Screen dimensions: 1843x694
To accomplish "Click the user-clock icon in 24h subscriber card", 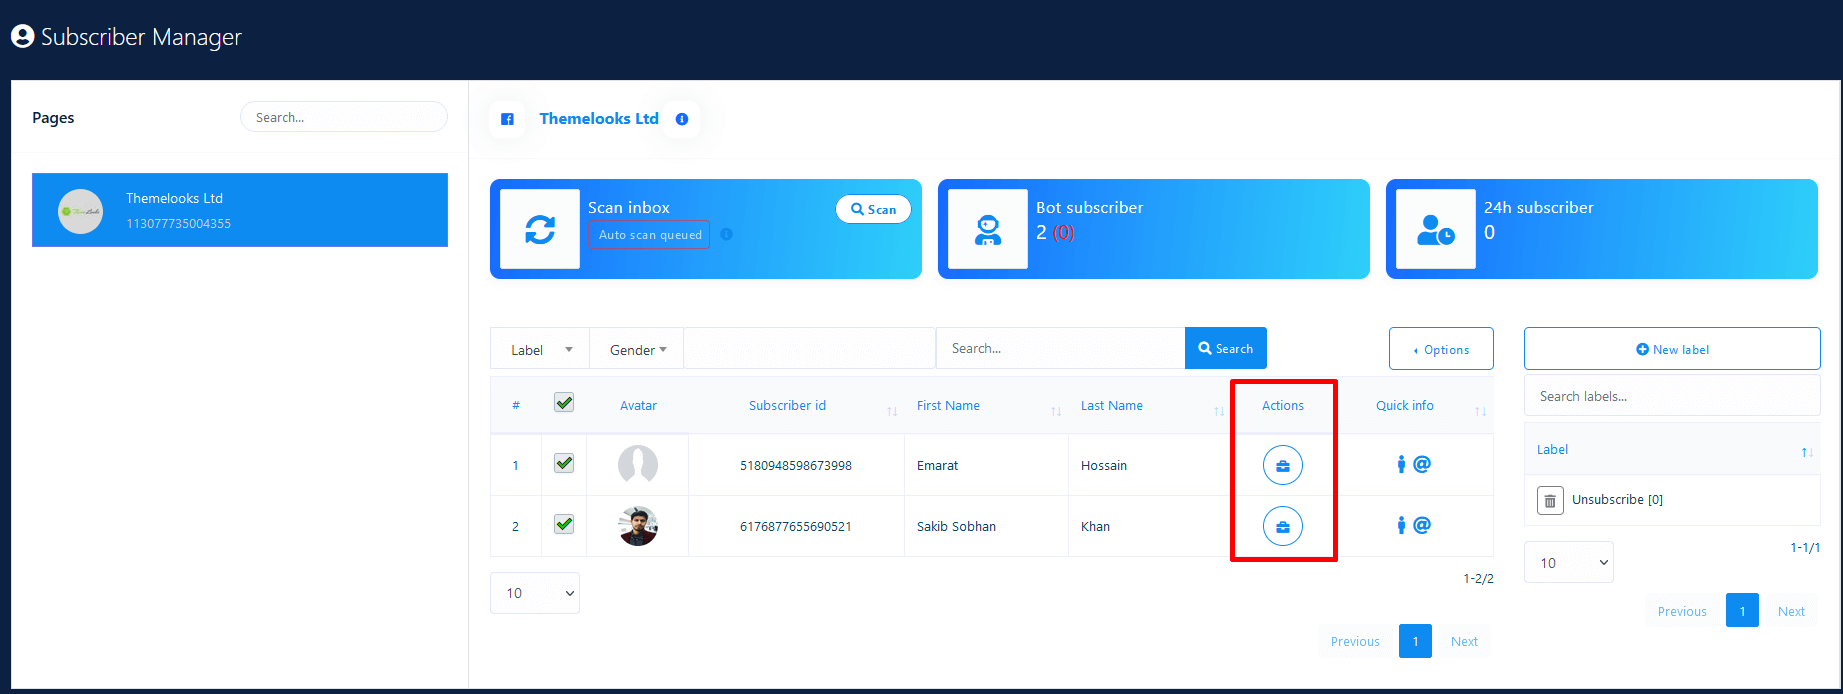I will click(1435, 230).
